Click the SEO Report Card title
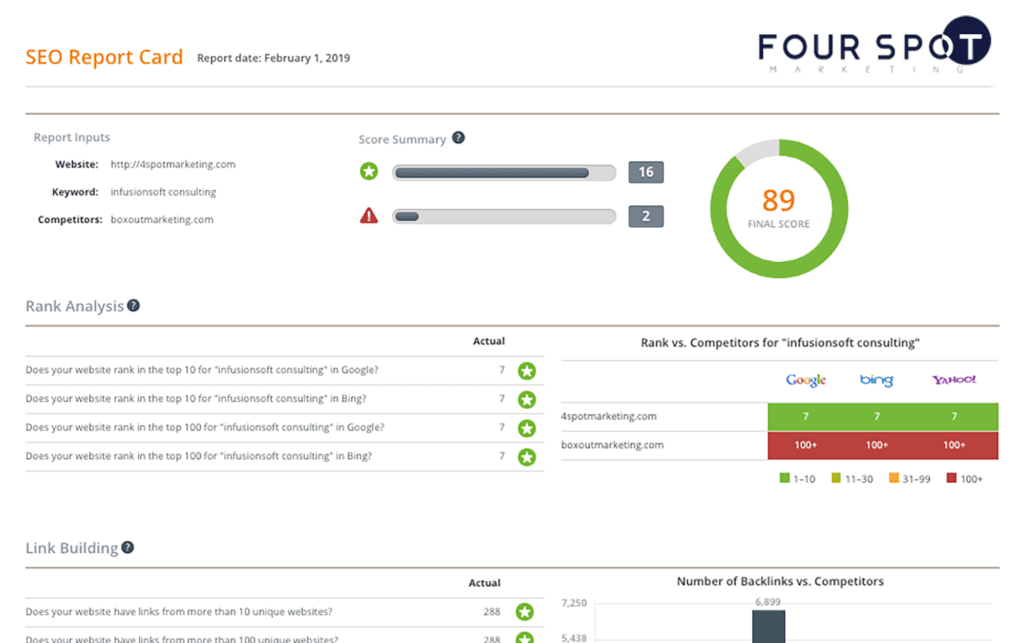1024x643 pixels. coord(104,57)
